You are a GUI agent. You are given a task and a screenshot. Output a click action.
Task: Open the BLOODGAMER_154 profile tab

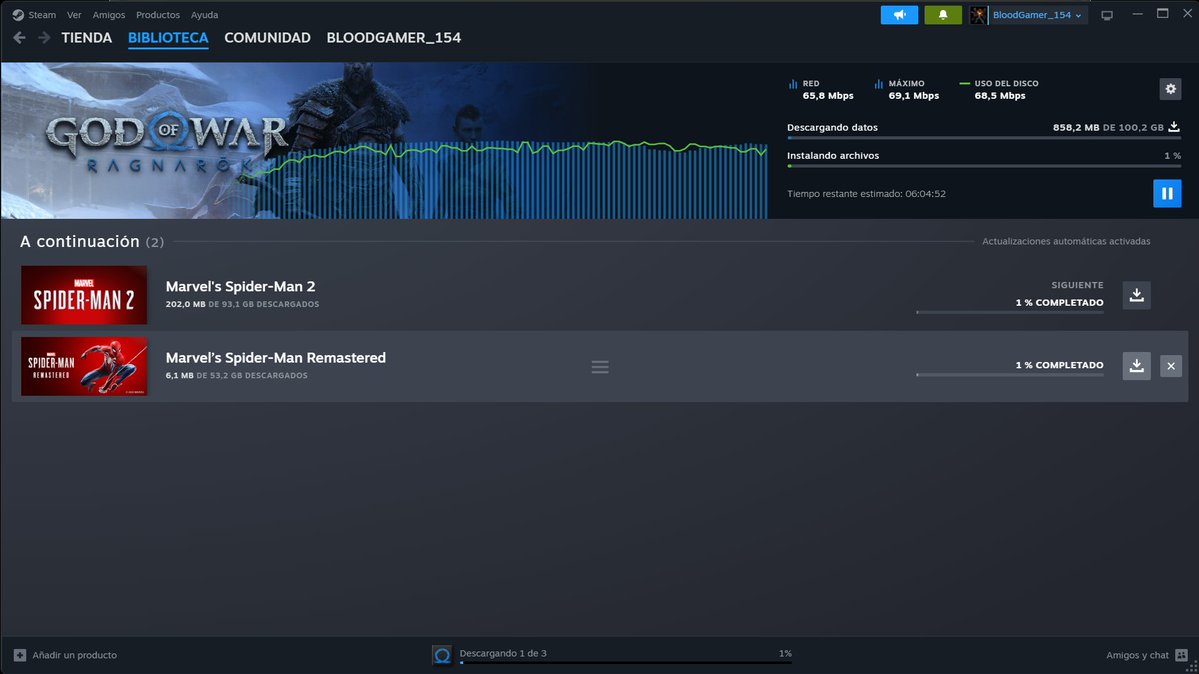pos(394,37)
